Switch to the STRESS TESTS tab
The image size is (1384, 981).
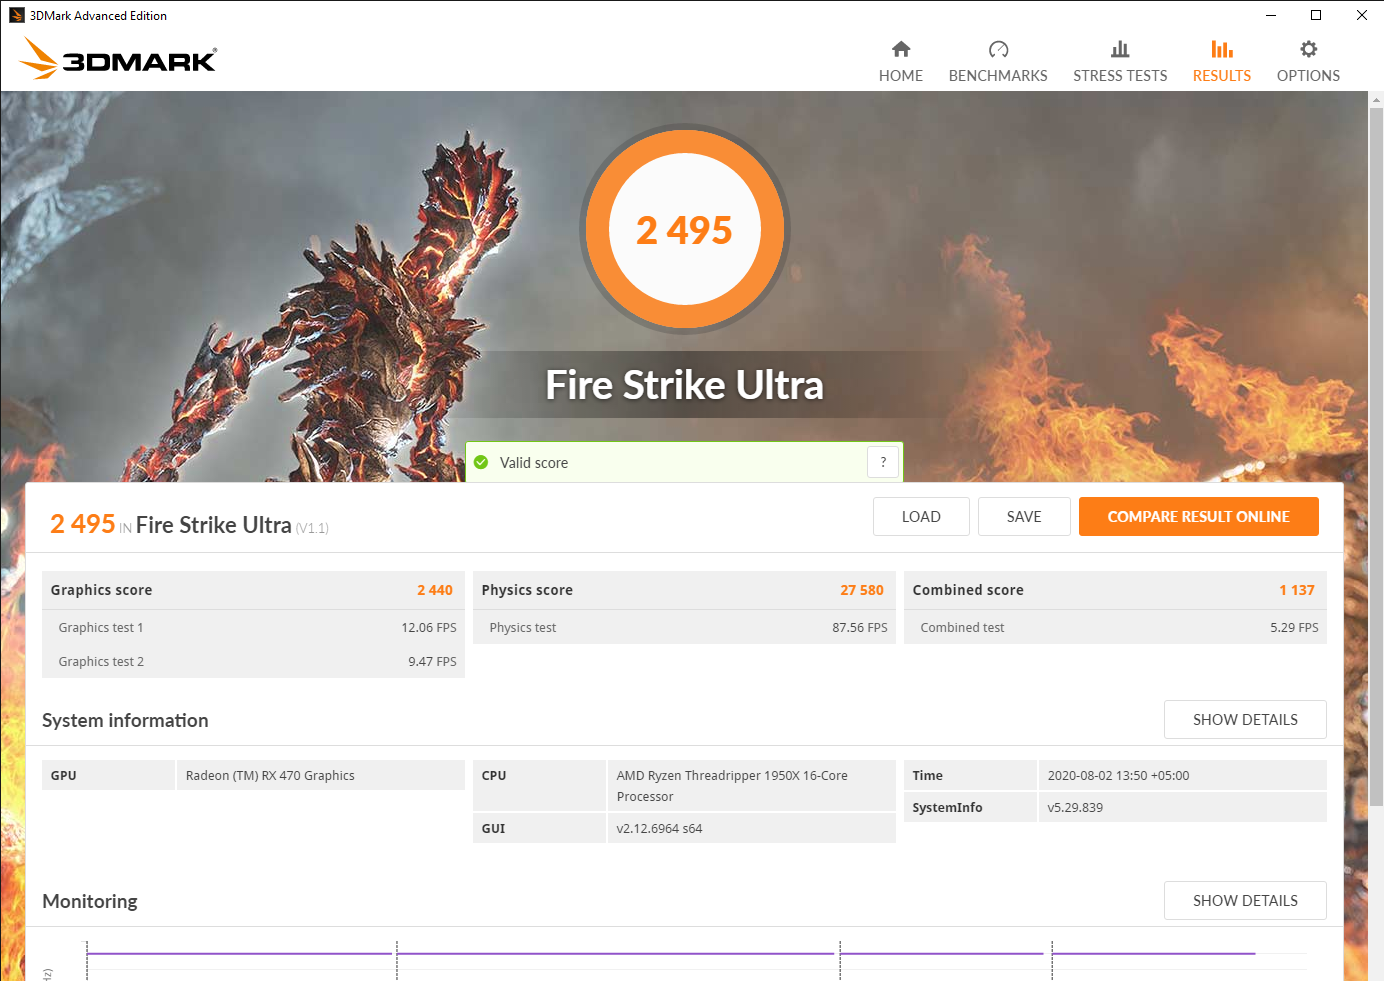coord(1120,62)
